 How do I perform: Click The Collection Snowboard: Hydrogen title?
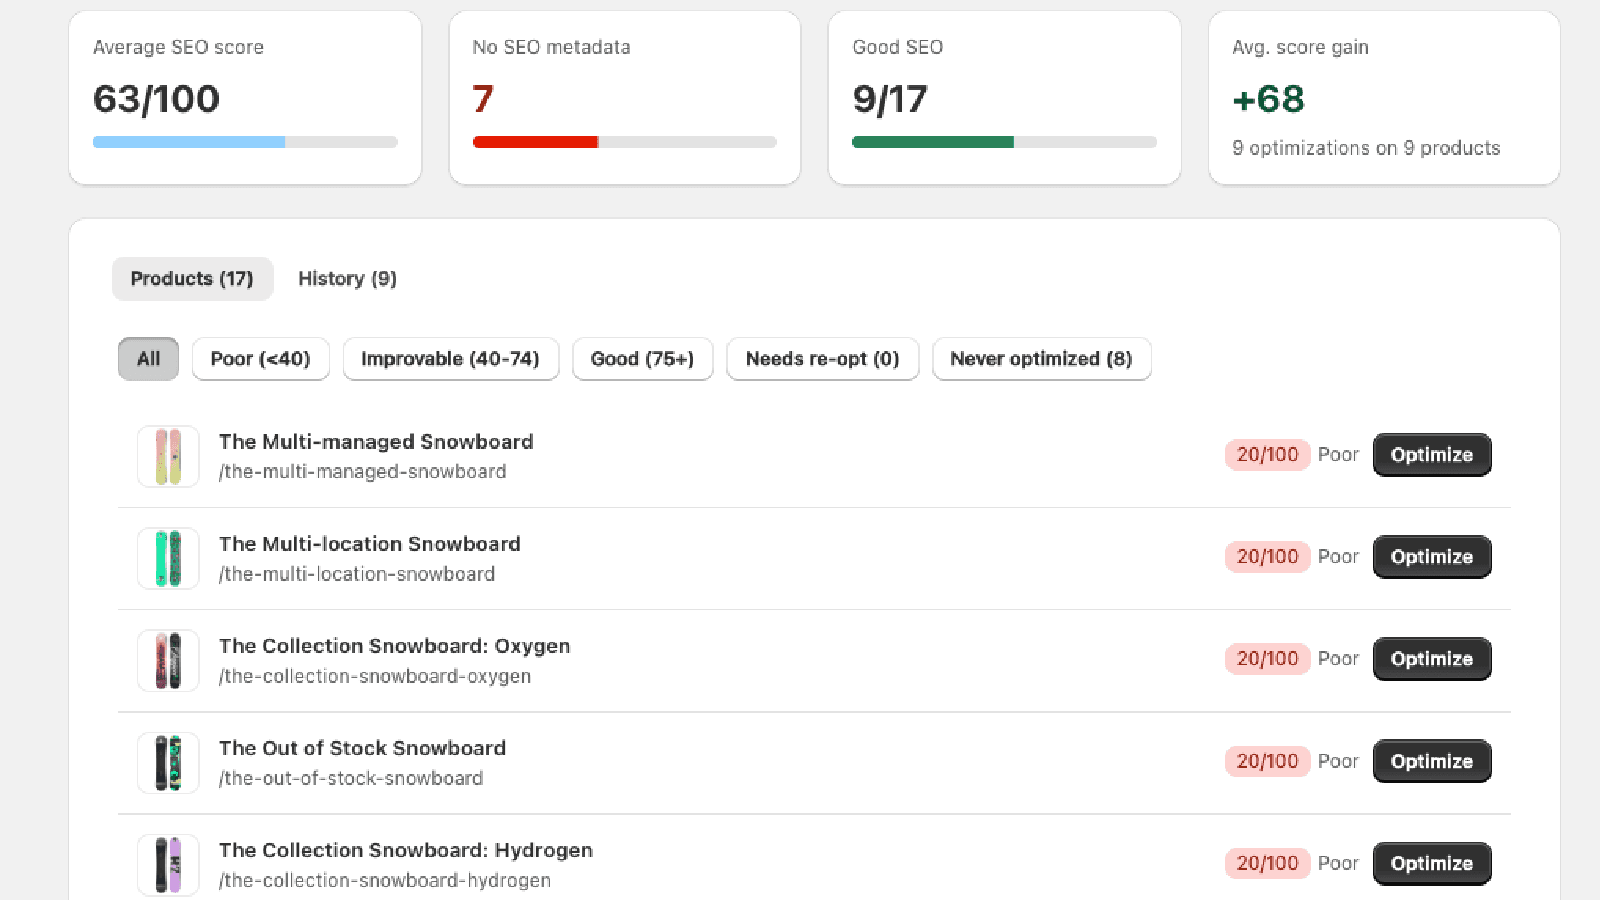[406, 850]
